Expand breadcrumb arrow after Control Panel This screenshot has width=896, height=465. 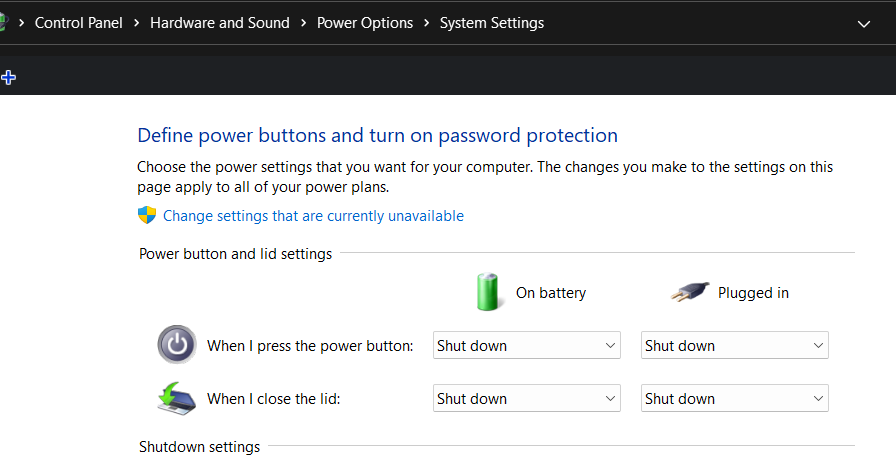[137, 22]
